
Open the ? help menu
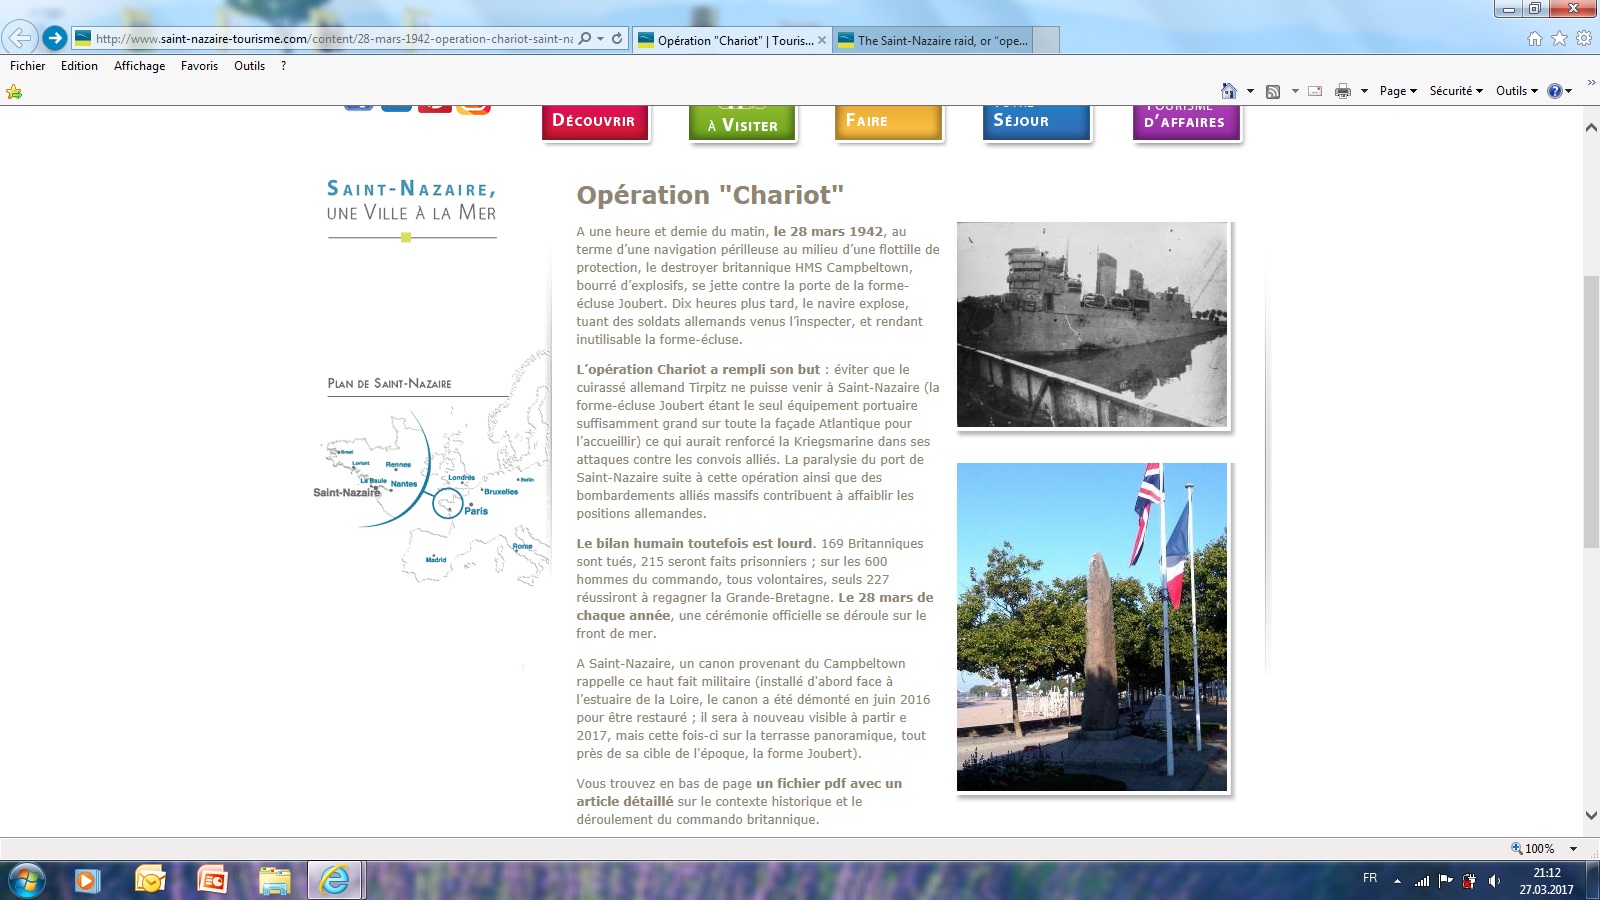point(283,66)
